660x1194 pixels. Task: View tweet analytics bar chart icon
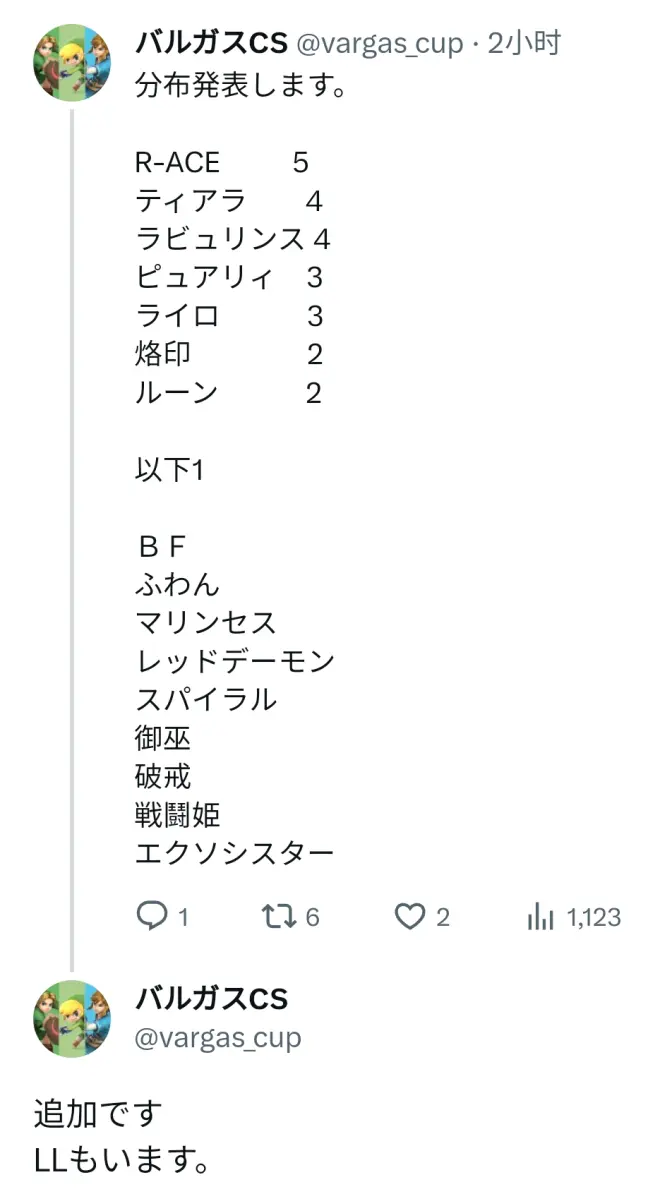coord(540,916)
